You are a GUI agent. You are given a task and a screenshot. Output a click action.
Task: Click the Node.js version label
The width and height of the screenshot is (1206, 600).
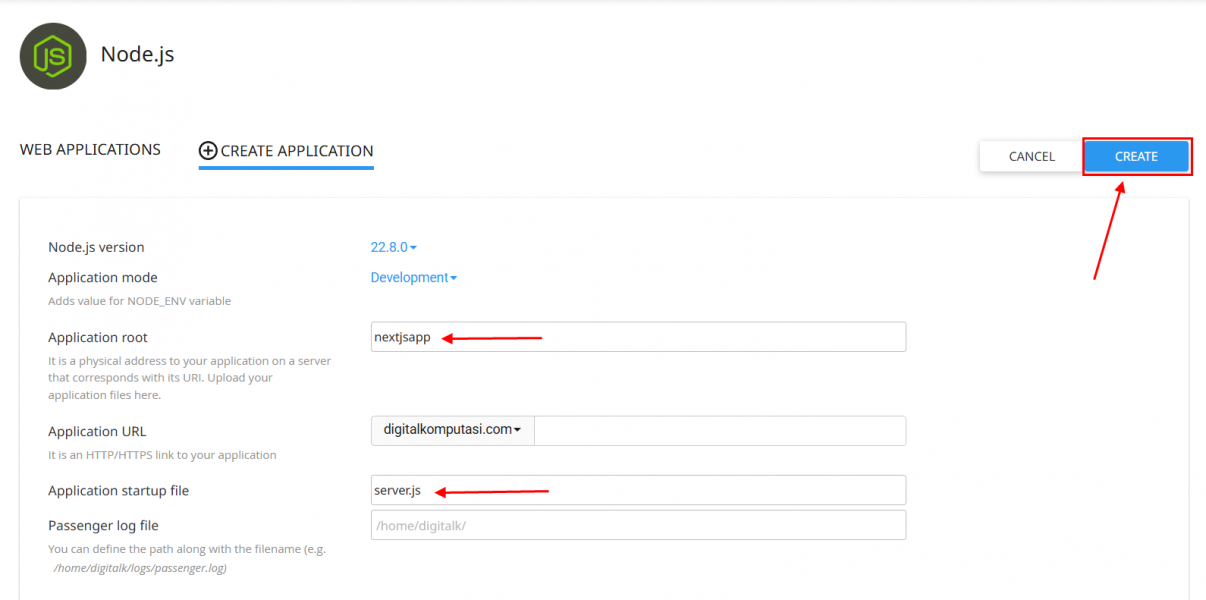[96, 247]
